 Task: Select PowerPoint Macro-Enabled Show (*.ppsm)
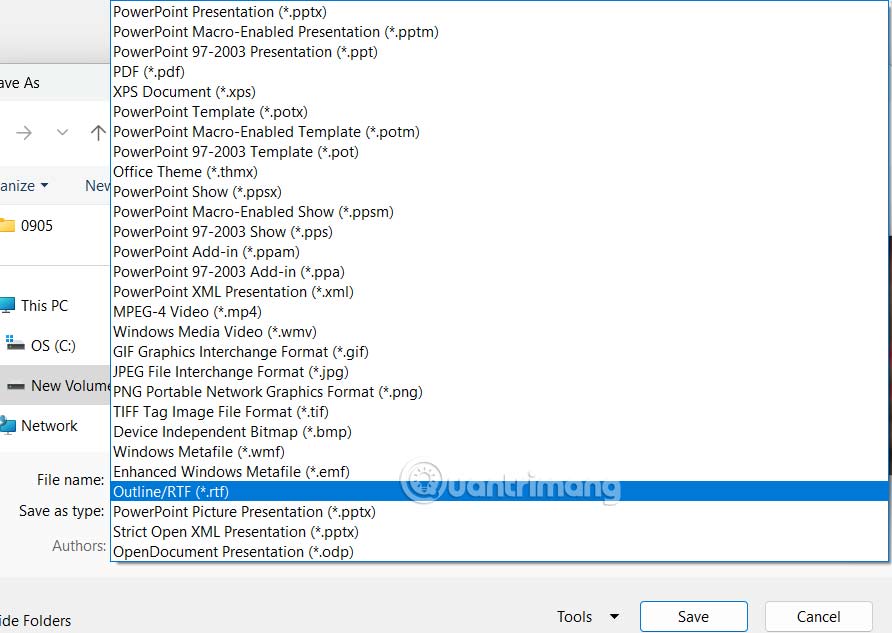(x=499, y=212)
